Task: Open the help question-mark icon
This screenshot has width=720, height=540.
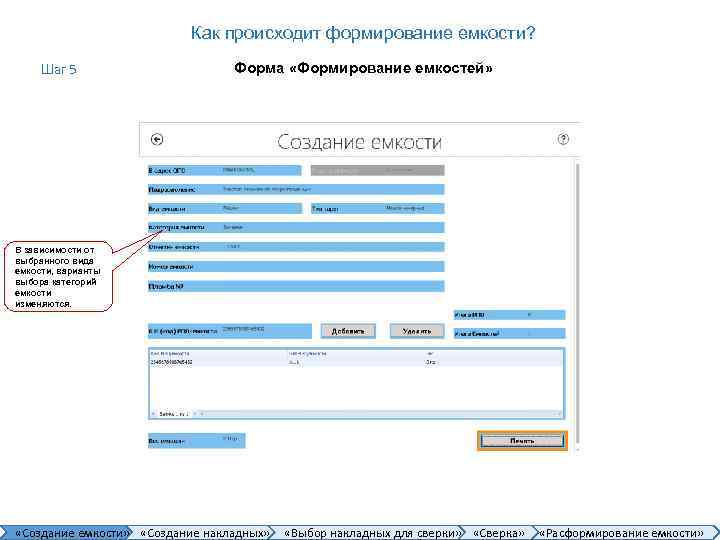Action: click(x=563, y=139)
